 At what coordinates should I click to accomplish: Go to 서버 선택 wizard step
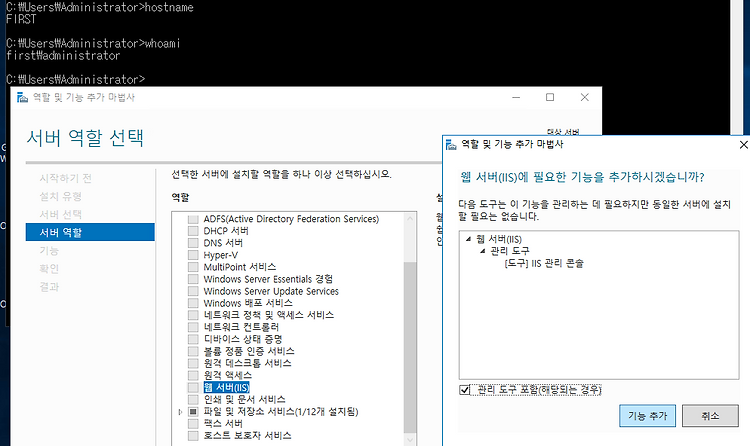click(x=60, y=214)
